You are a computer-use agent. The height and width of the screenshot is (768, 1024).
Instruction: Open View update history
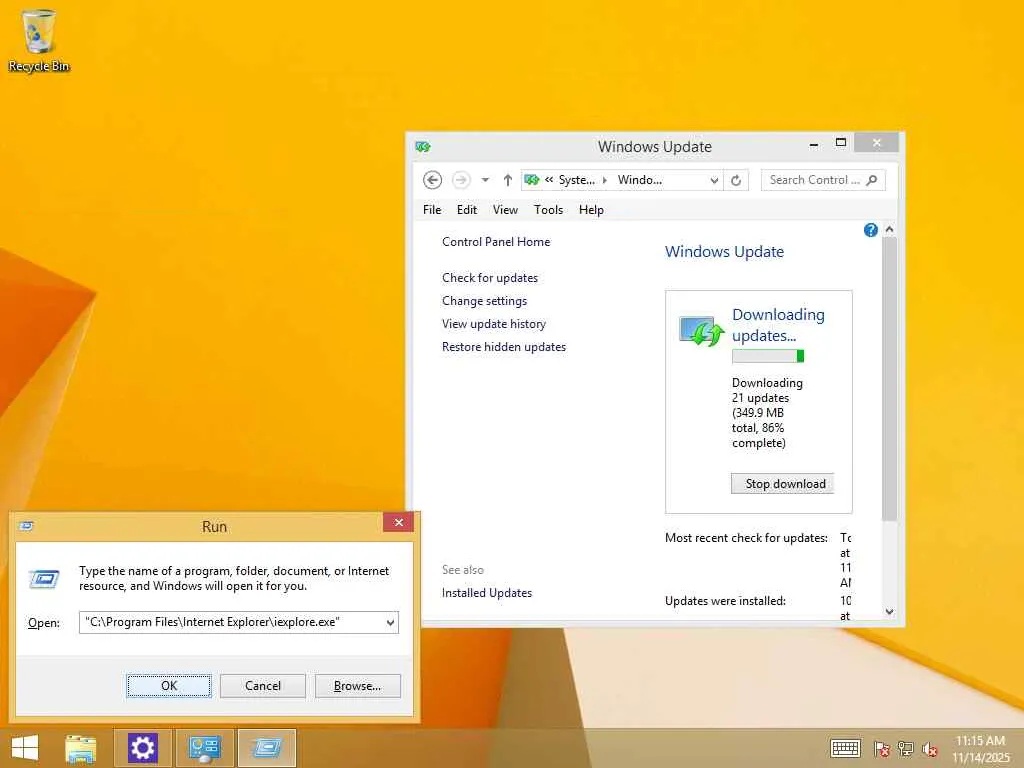click(x=494, y=323)
